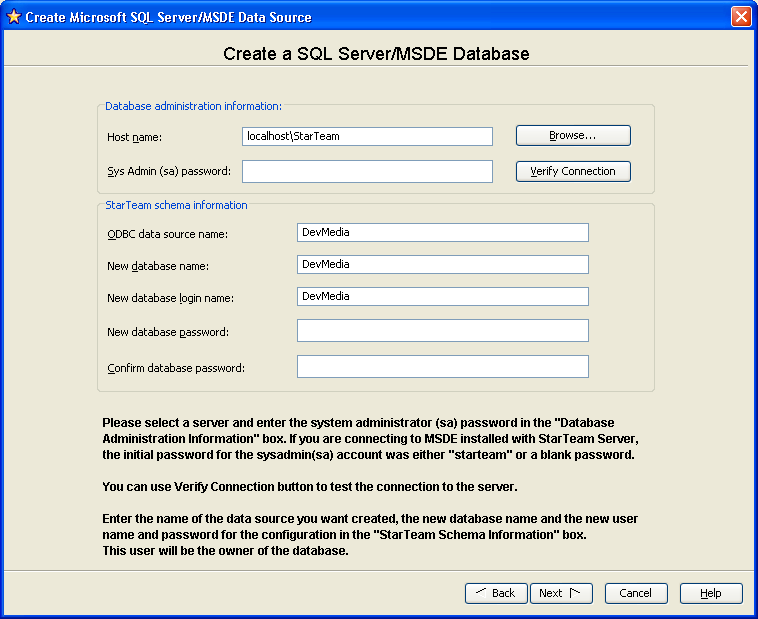Cancel the data source wizard
This screenshot has height=619, width=758.
click(636, 593)
